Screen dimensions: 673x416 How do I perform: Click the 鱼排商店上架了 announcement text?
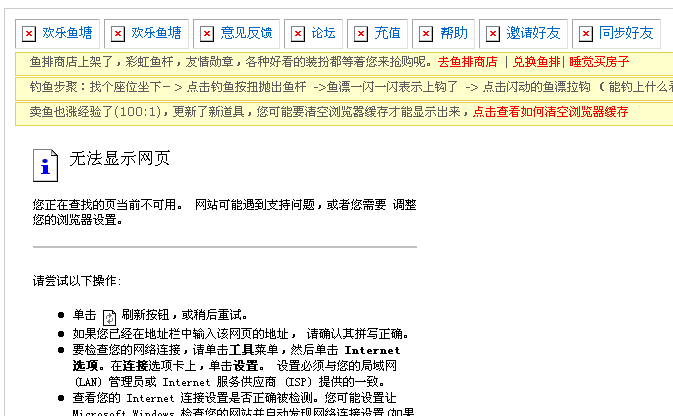[231, 62]
